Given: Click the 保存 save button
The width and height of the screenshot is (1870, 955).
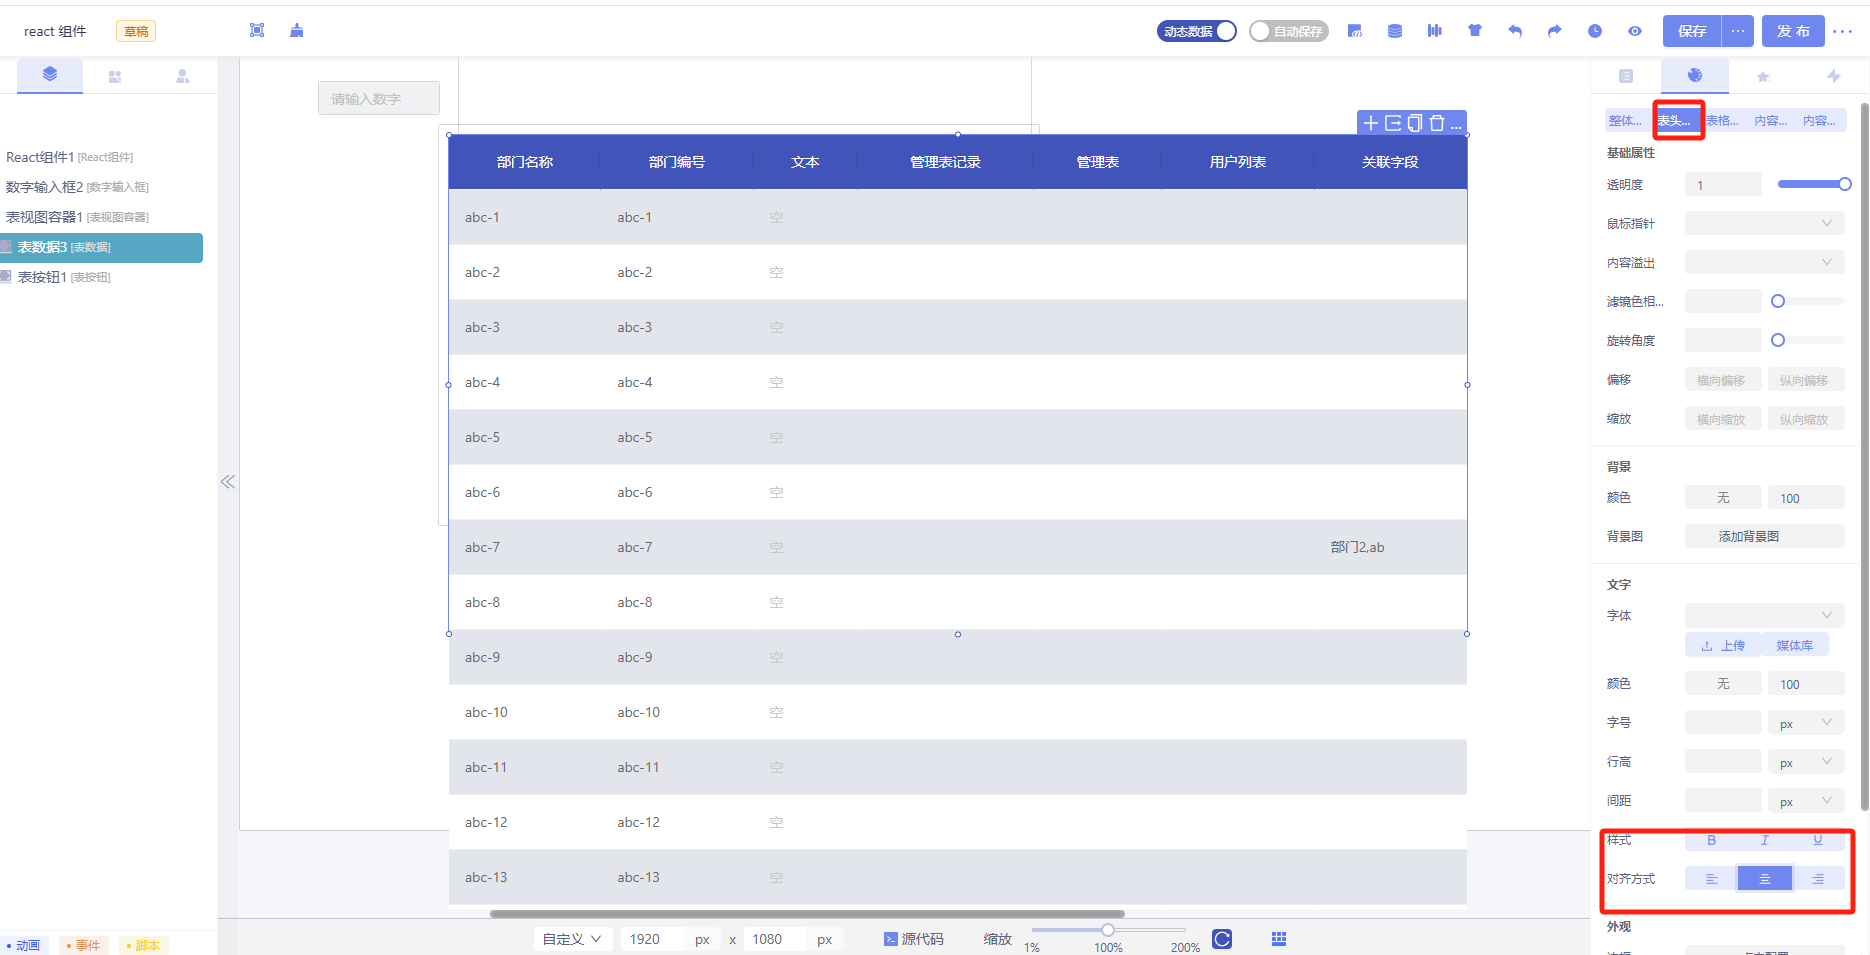Looking at the screenshot, I should pyautogui.click(x=1692, y=31).
